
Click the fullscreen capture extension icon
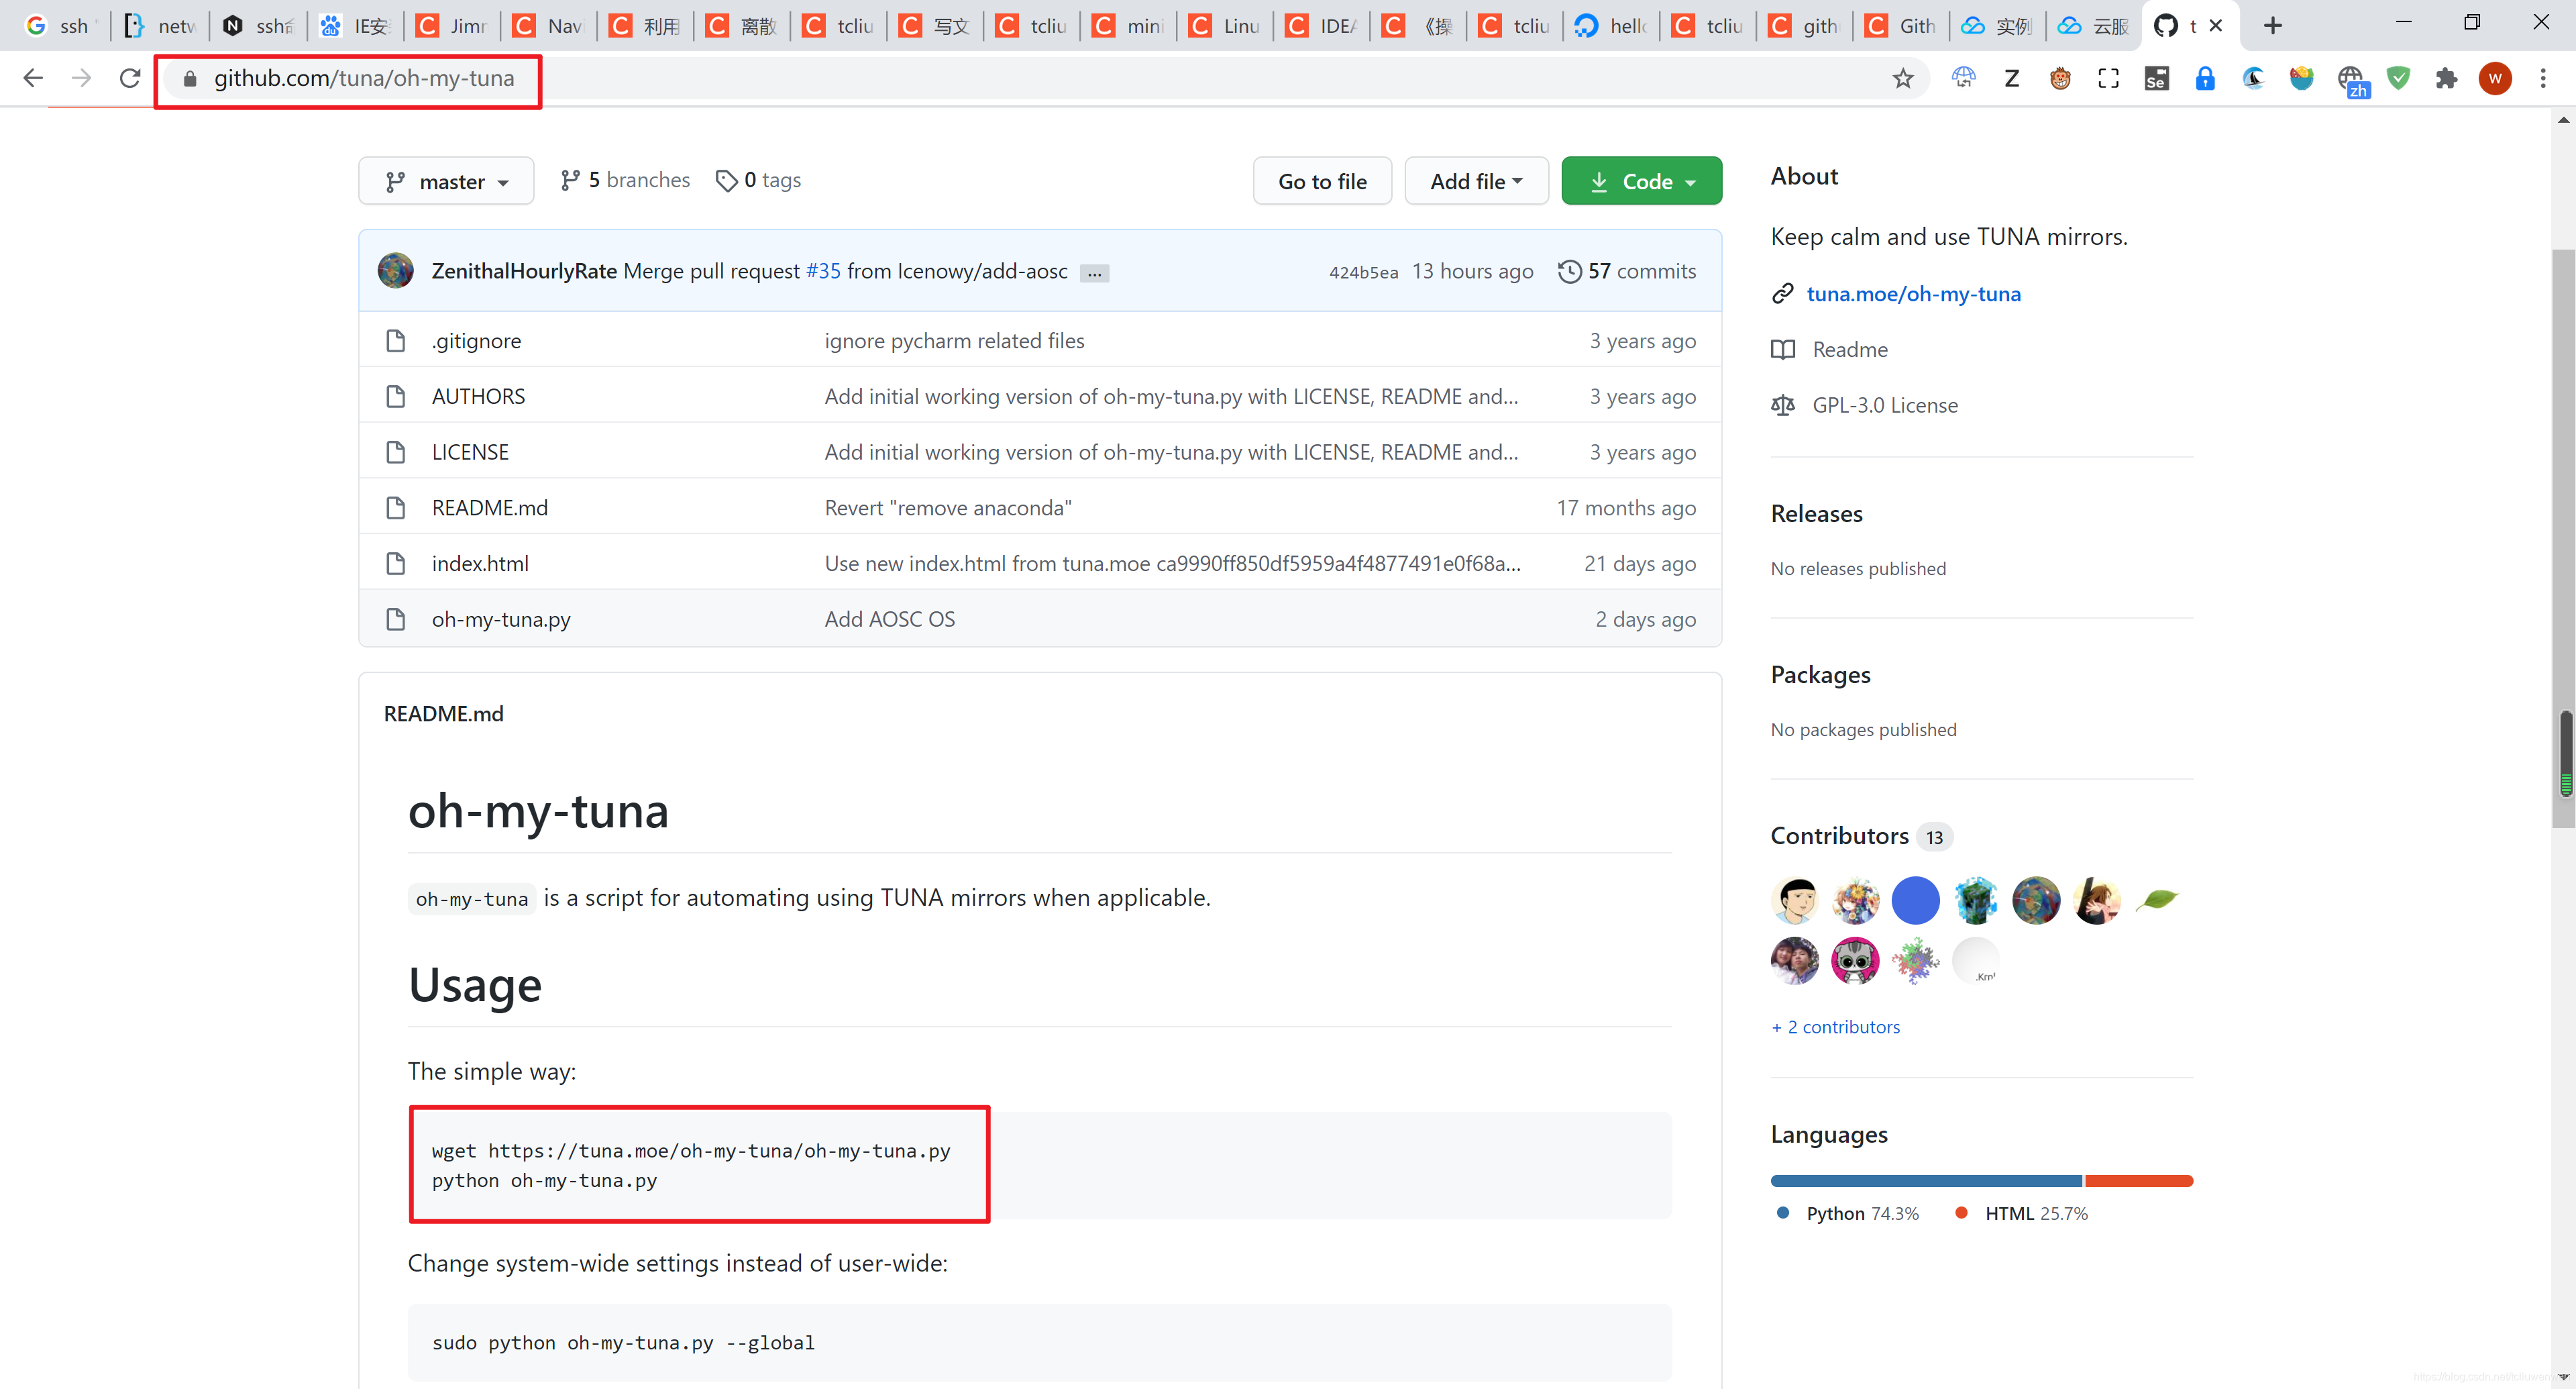click(2108, 78)
